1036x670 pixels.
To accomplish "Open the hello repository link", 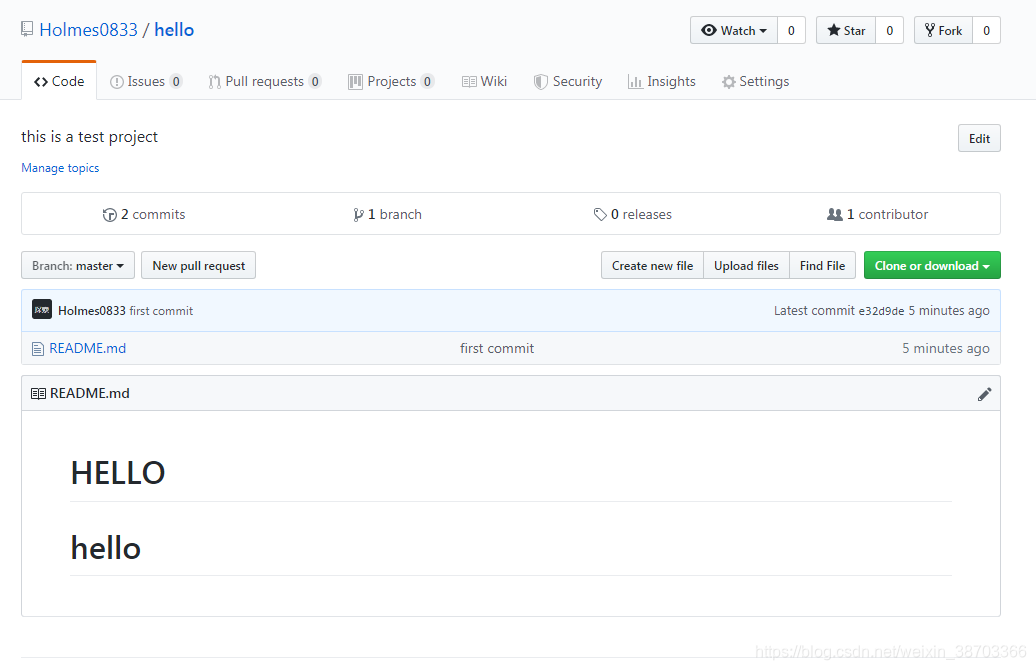I will coord(174,30).
